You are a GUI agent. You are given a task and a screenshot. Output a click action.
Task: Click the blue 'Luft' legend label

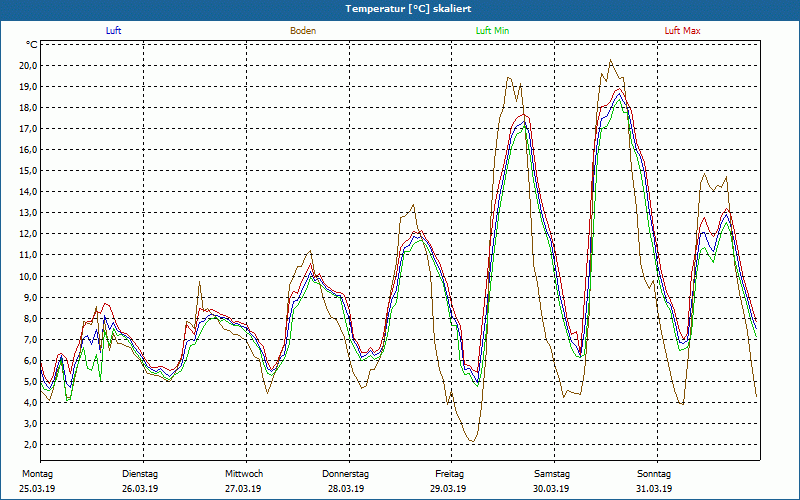(113, 31)
